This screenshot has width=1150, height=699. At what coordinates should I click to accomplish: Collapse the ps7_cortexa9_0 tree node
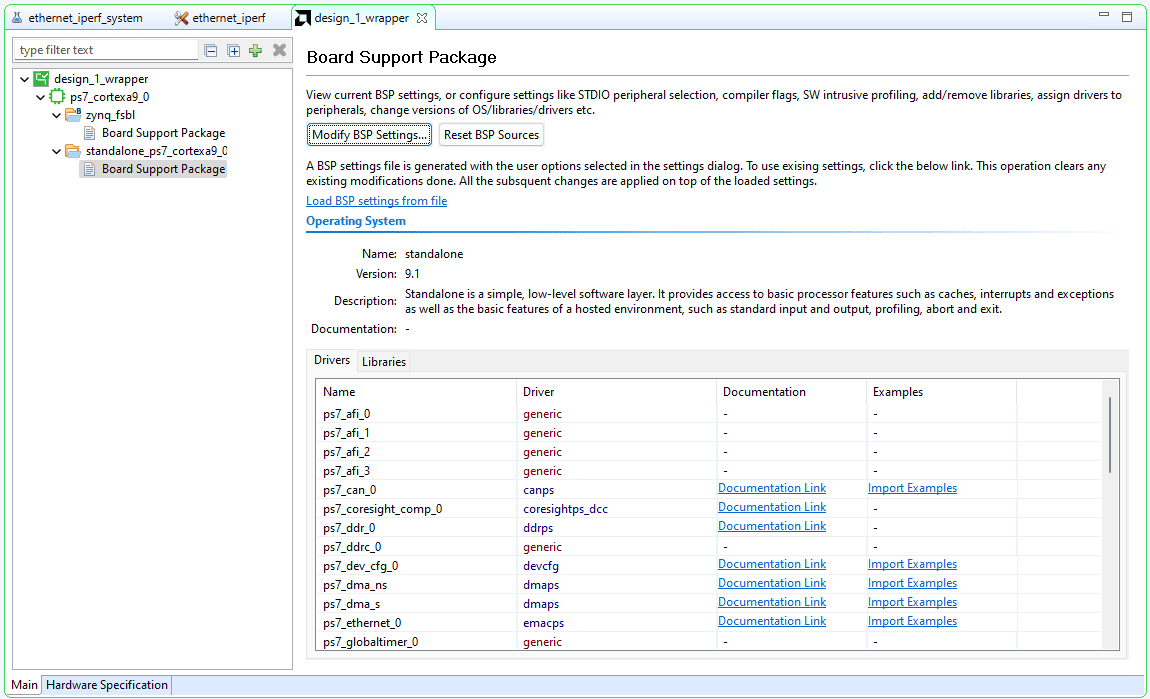40,97
